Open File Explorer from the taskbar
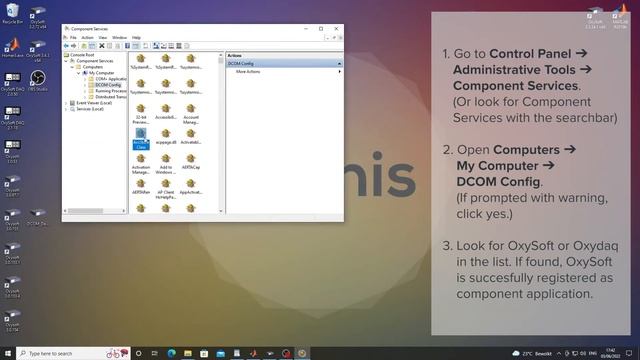This screenshot has width=640, height=360. (188, 353)
